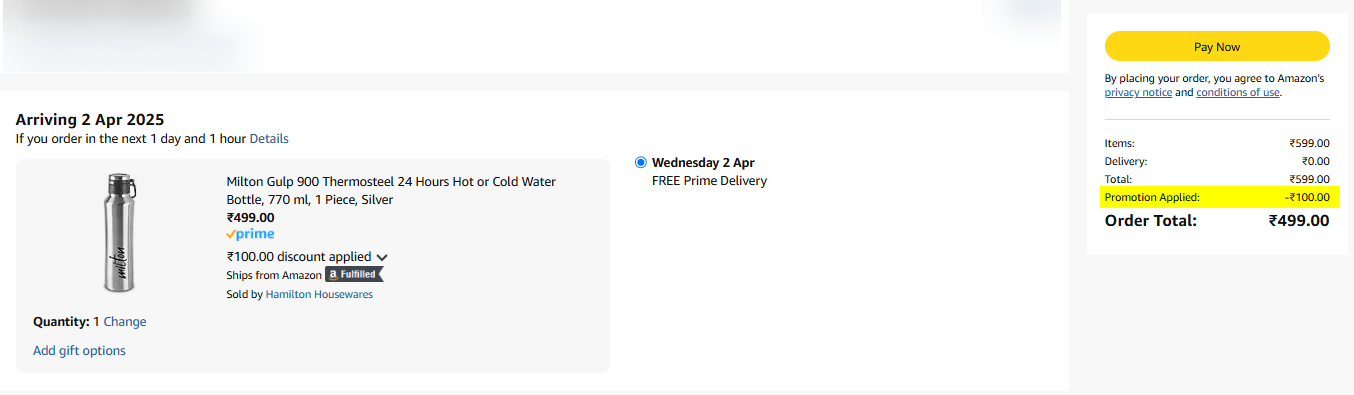The height and width of the screenshot is (395, 1354).
Task: Click the Milton Gulp 900 product title
Action: coord(391,190)
